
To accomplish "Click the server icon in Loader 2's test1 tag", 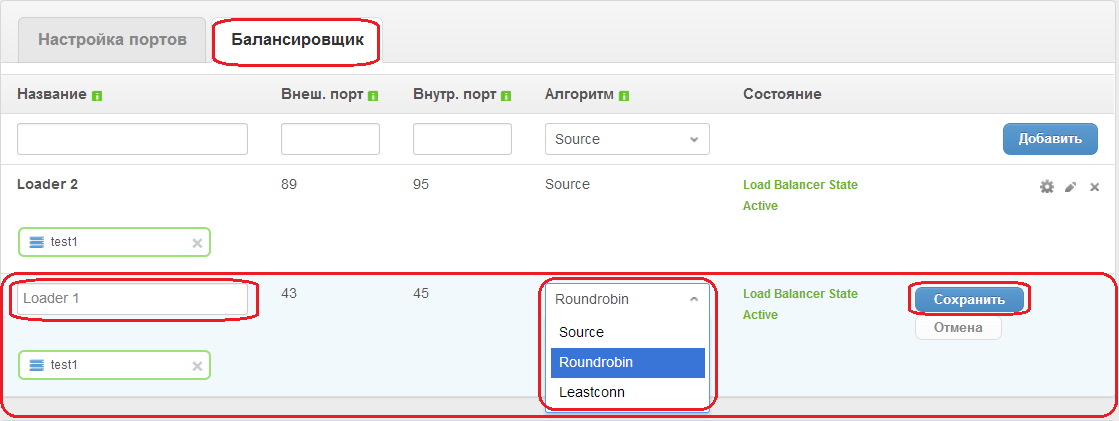I will (37, 242).
